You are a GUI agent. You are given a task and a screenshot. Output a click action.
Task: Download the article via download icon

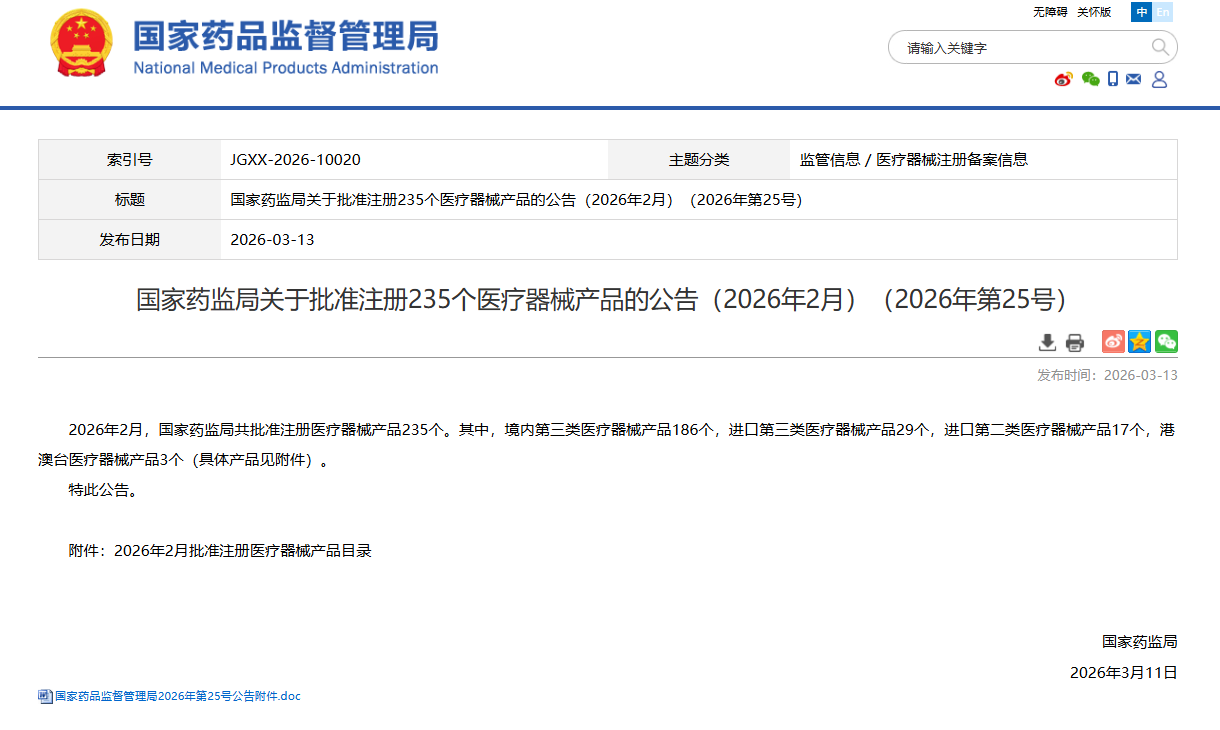click(x=1047, y=342)
